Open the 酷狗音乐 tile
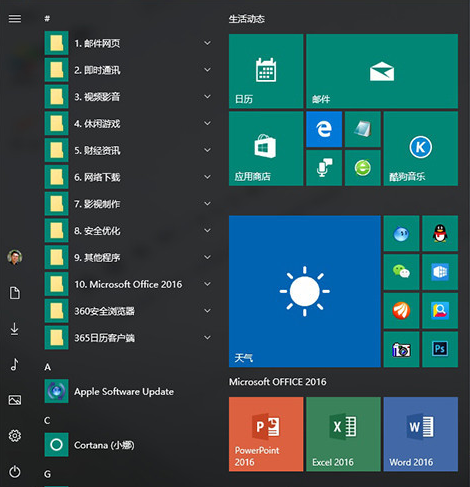The width and height of the screenshot is (470, 487). point(421,149)
